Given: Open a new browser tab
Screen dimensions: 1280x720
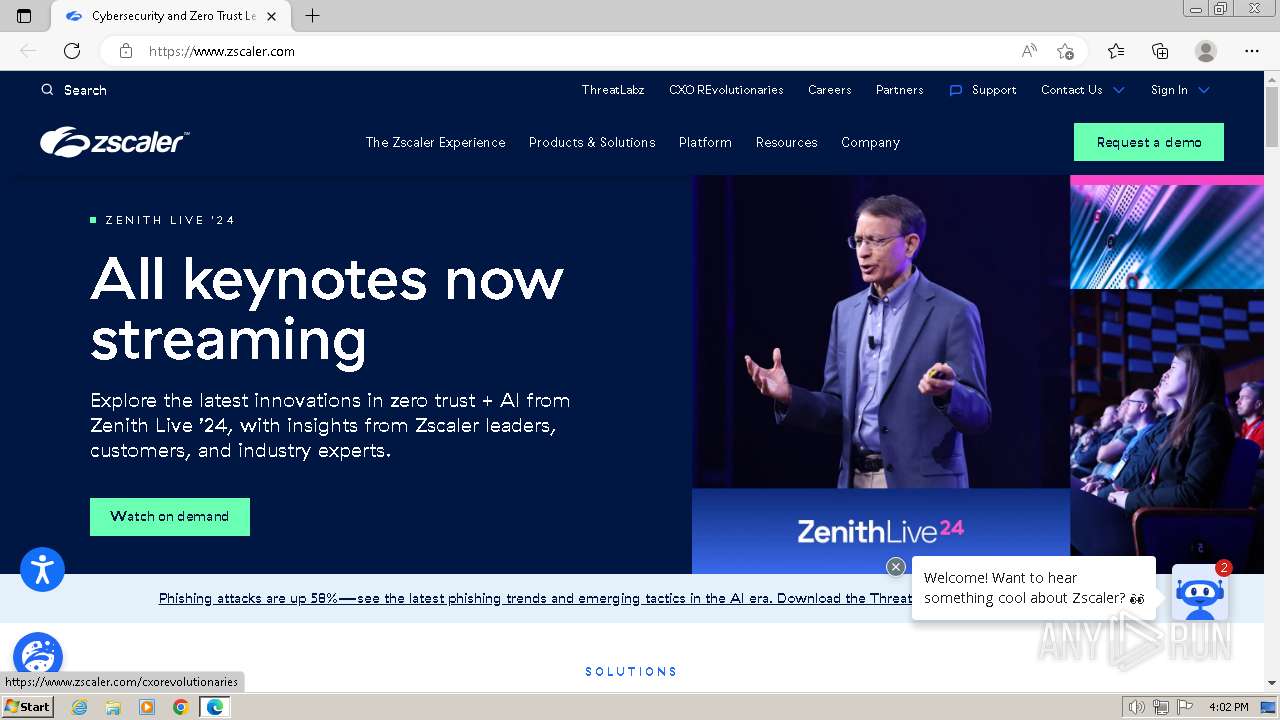Looking at the screenshot, I should [312, 16].
